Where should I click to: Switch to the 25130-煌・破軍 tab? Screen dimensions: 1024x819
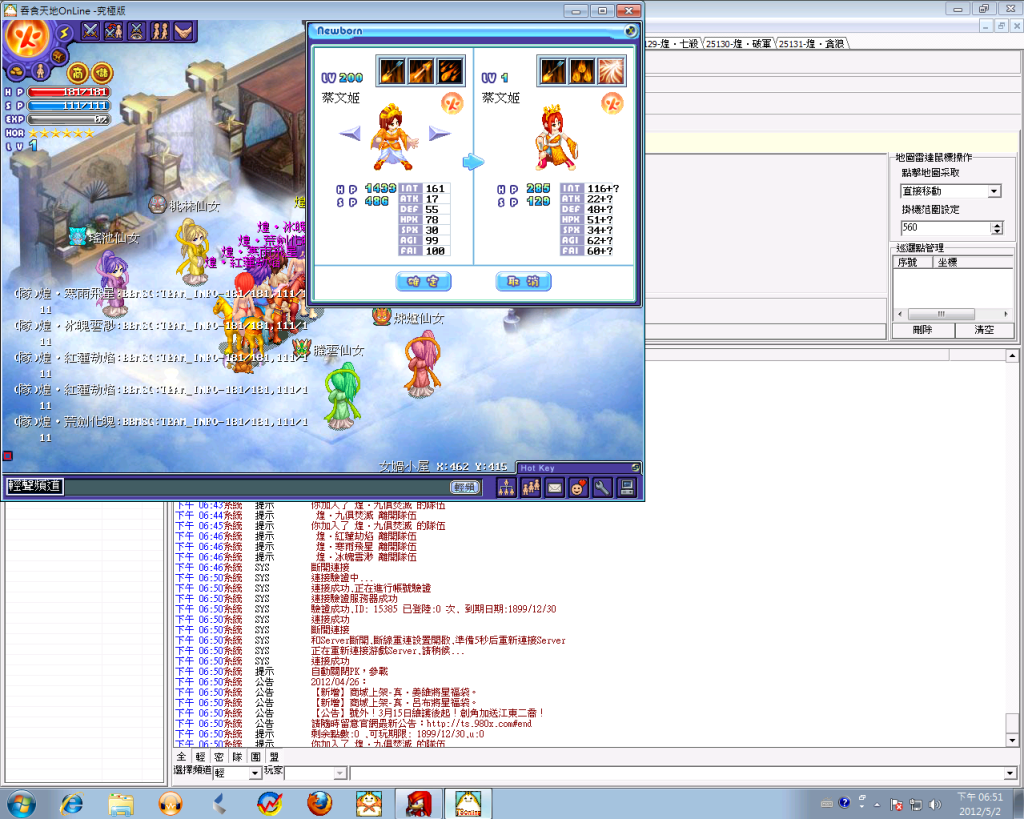click(738, 43)
